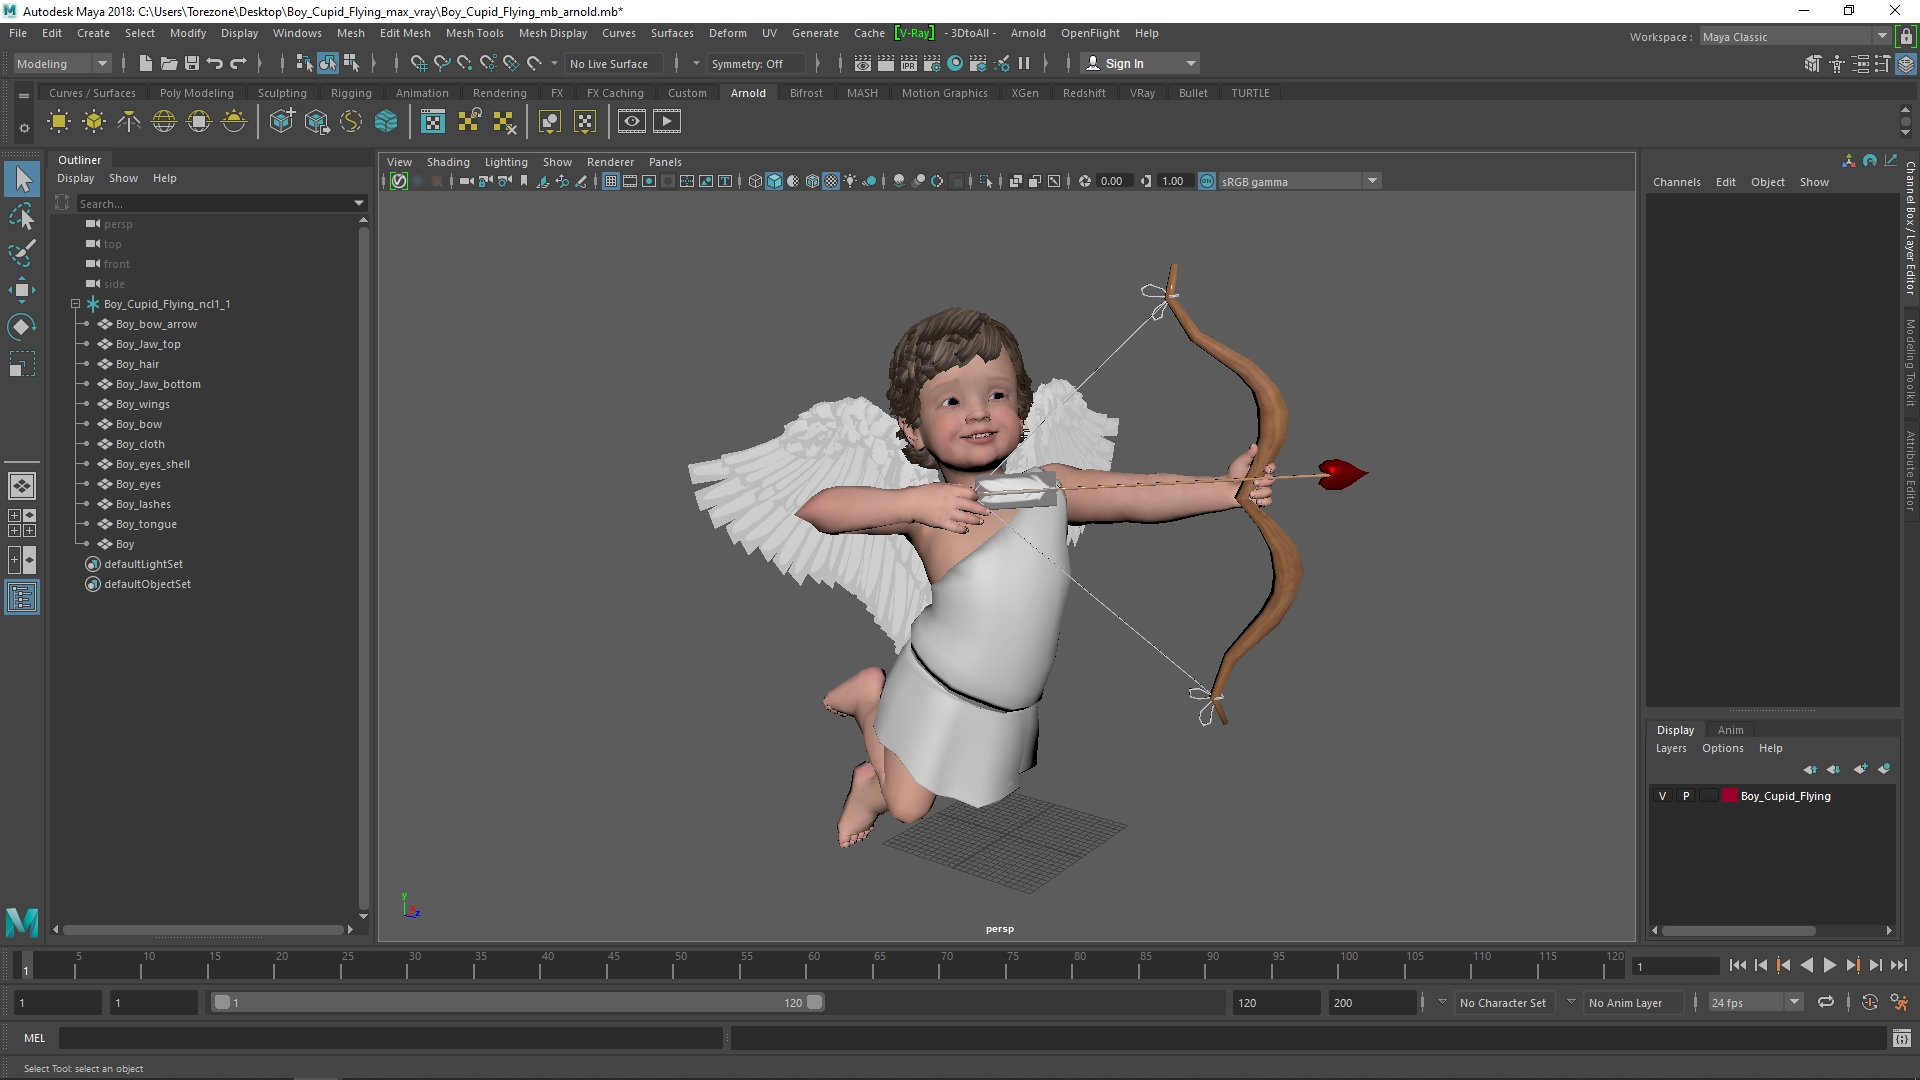
Task: Click the Redo arrow icon
Action: (238, 64)
